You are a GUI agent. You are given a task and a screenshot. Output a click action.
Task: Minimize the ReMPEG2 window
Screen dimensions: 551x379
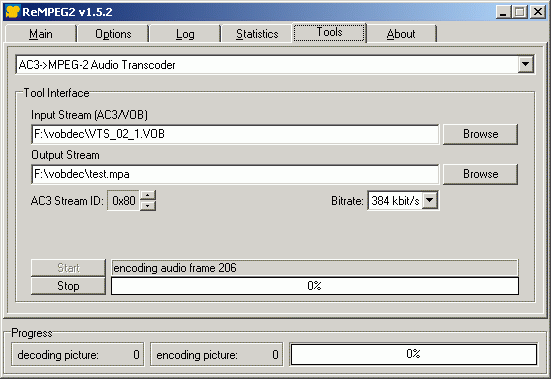point(503,12)
